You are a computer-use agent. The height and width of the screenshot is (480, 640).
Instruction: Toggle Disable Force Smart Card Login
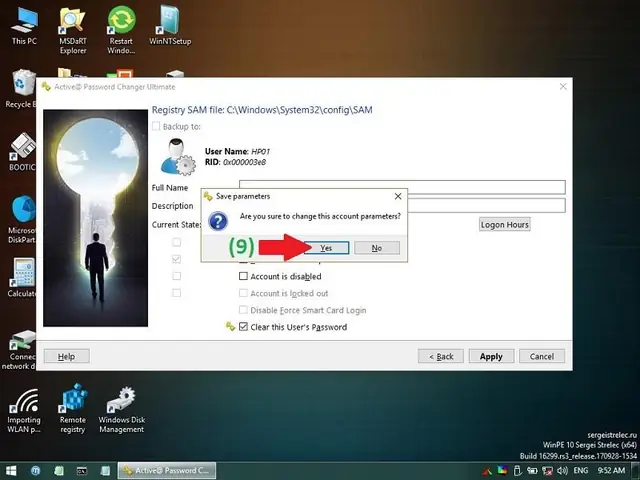[x=243, y=310]
